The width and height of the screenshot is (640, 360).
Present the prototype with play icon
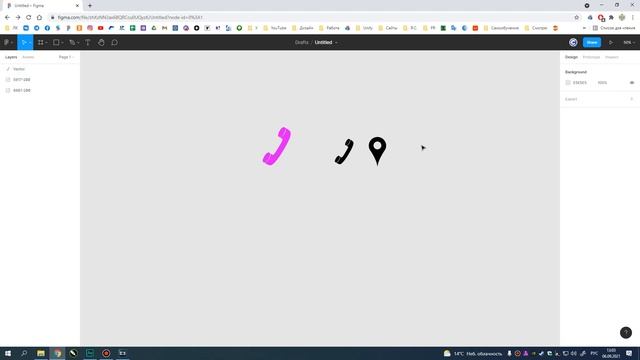tap(611, 42)
